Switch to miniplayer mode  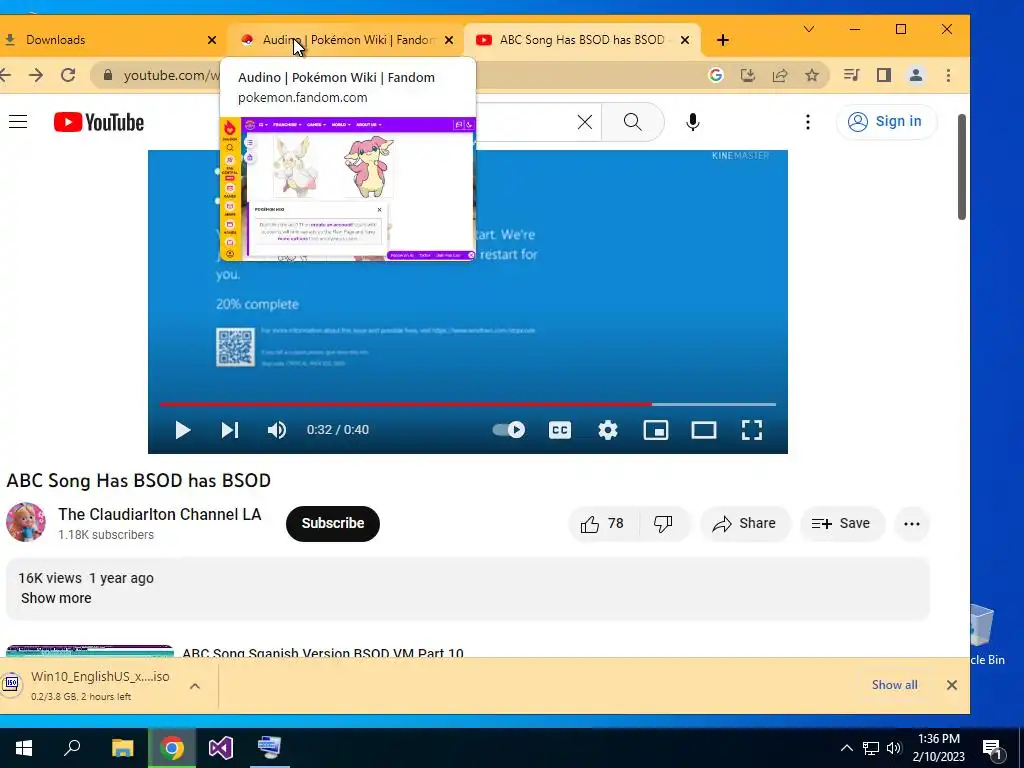656,430
